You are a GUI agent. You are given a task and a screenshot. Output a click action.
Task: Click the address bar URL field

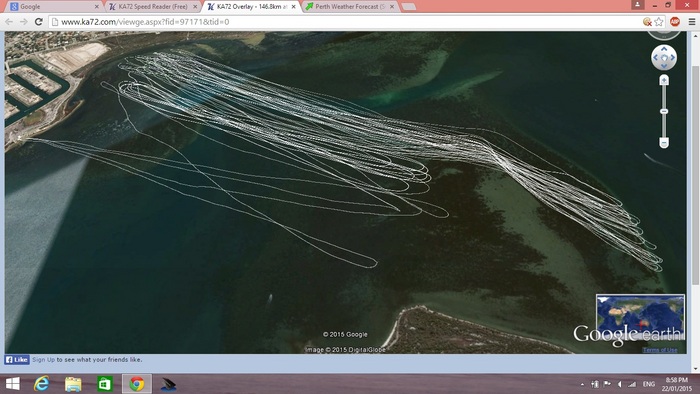click(344, 22)
